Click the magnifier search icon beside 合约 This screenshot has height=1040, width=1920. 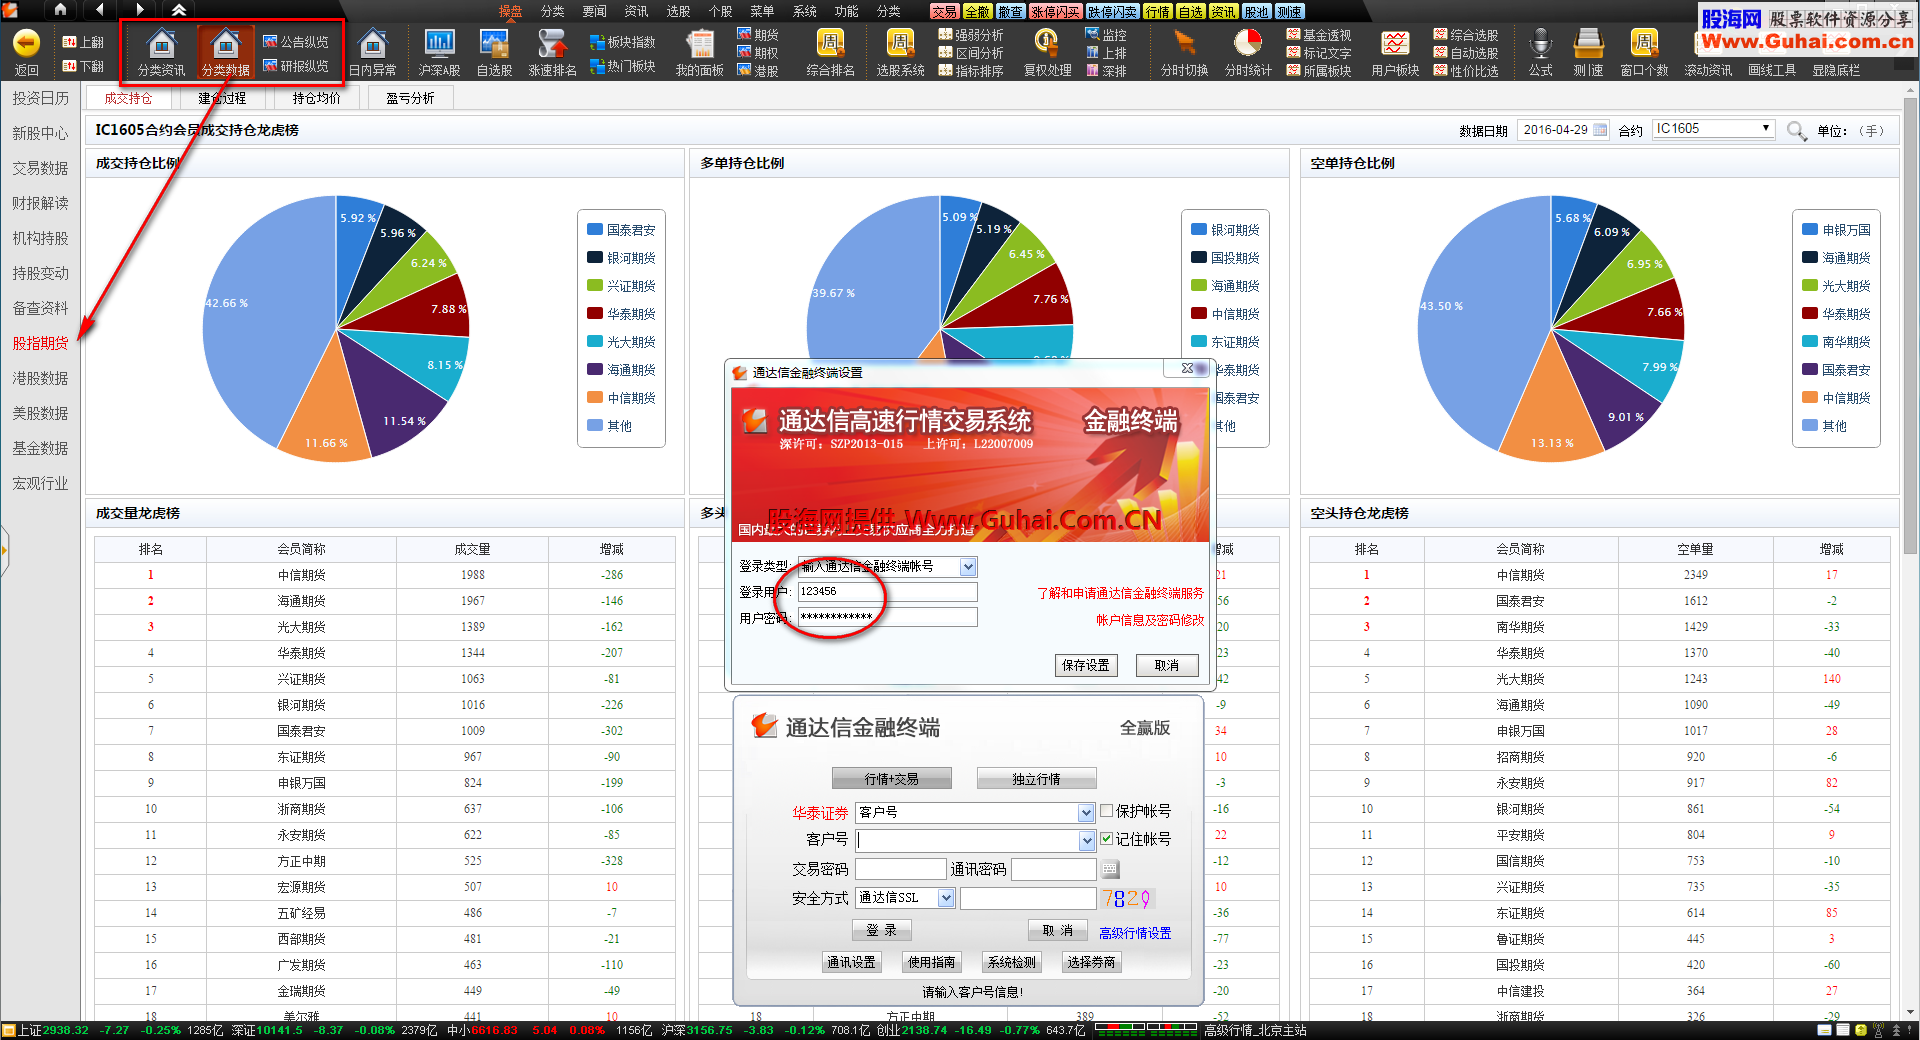coord(1797,131)
